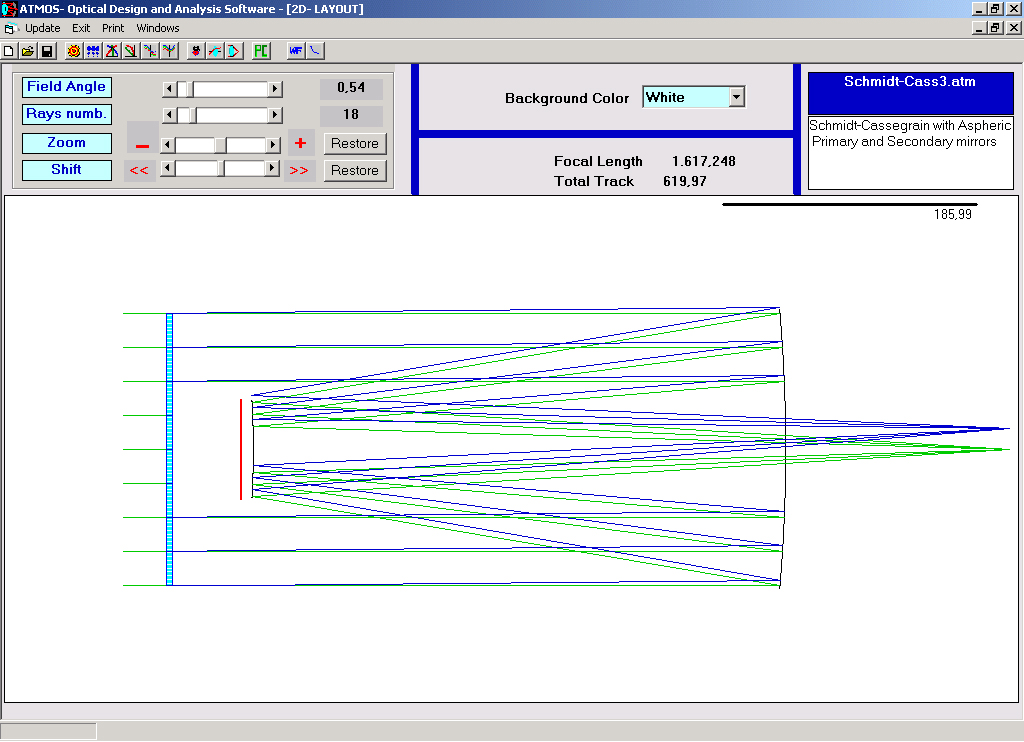Click the Save floppy disk icon

tap(47, 51)
